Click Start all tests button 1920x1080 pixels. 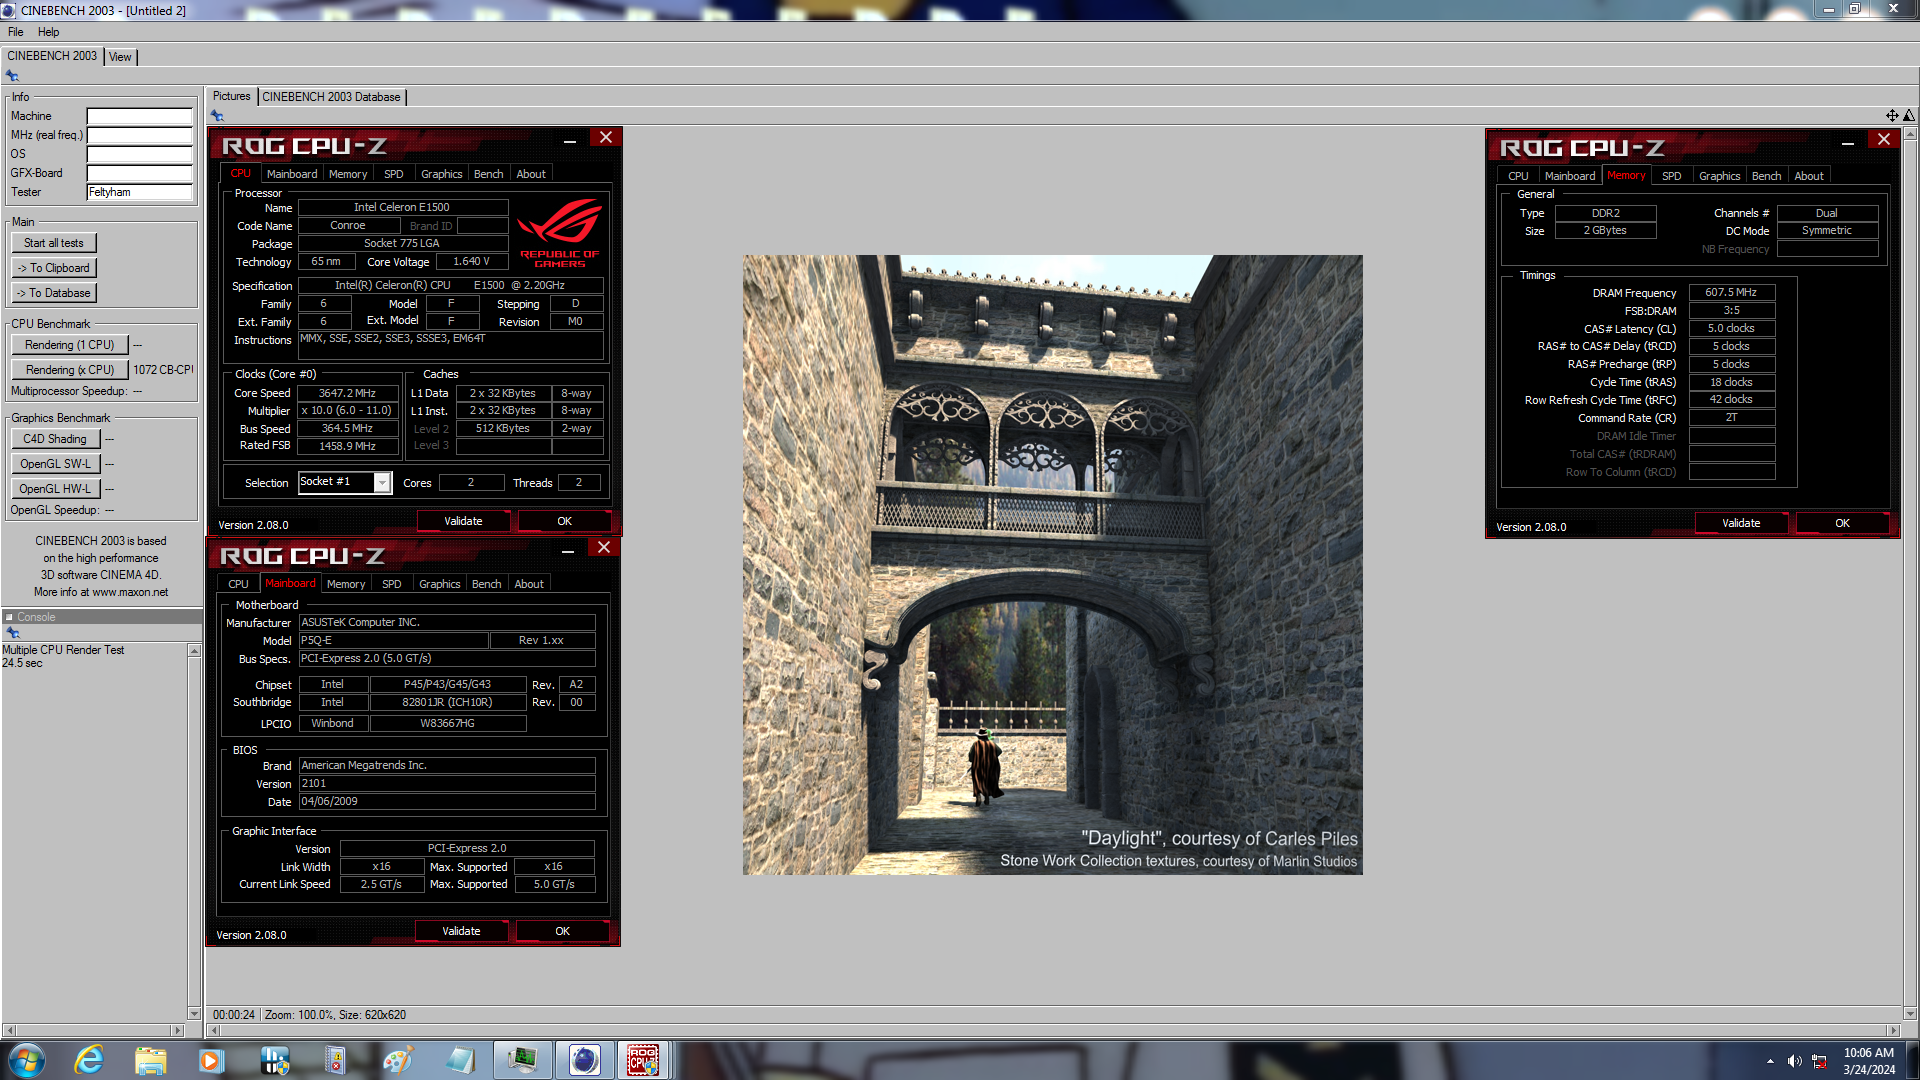coord(54,243)
